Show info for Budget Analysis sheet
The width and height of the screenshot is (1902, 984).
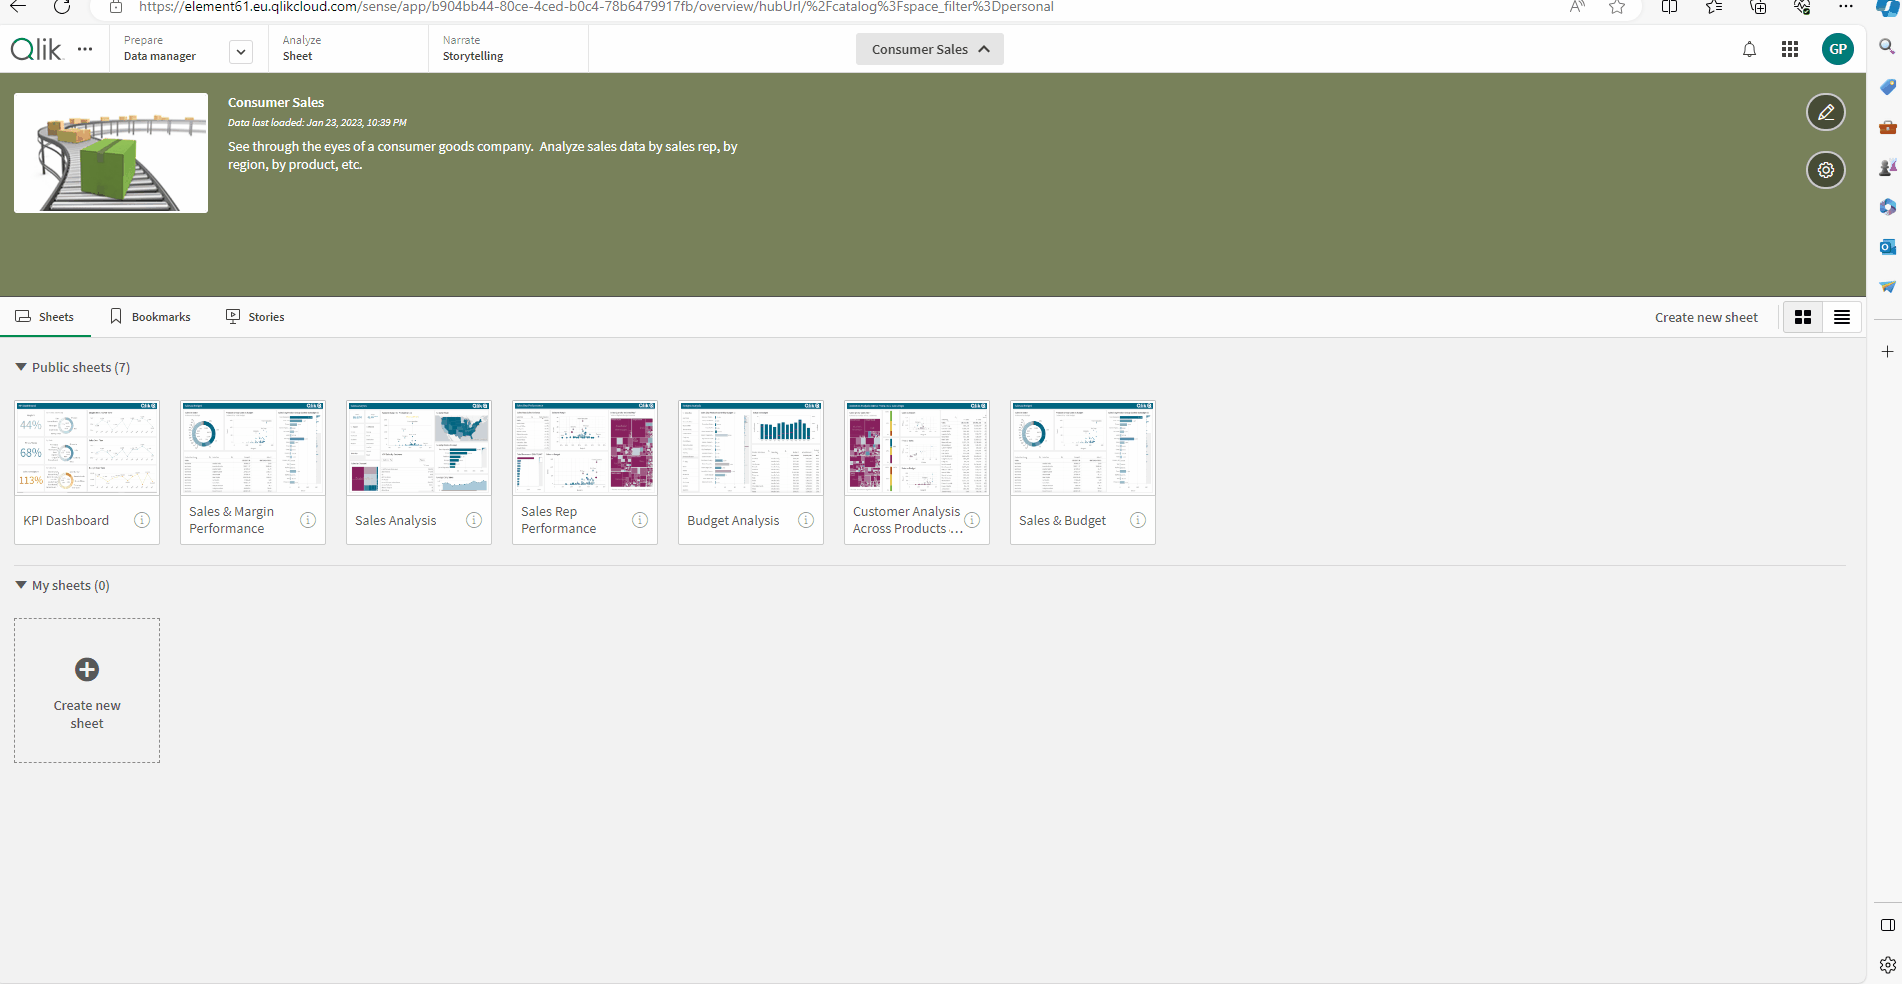(806, 520)
